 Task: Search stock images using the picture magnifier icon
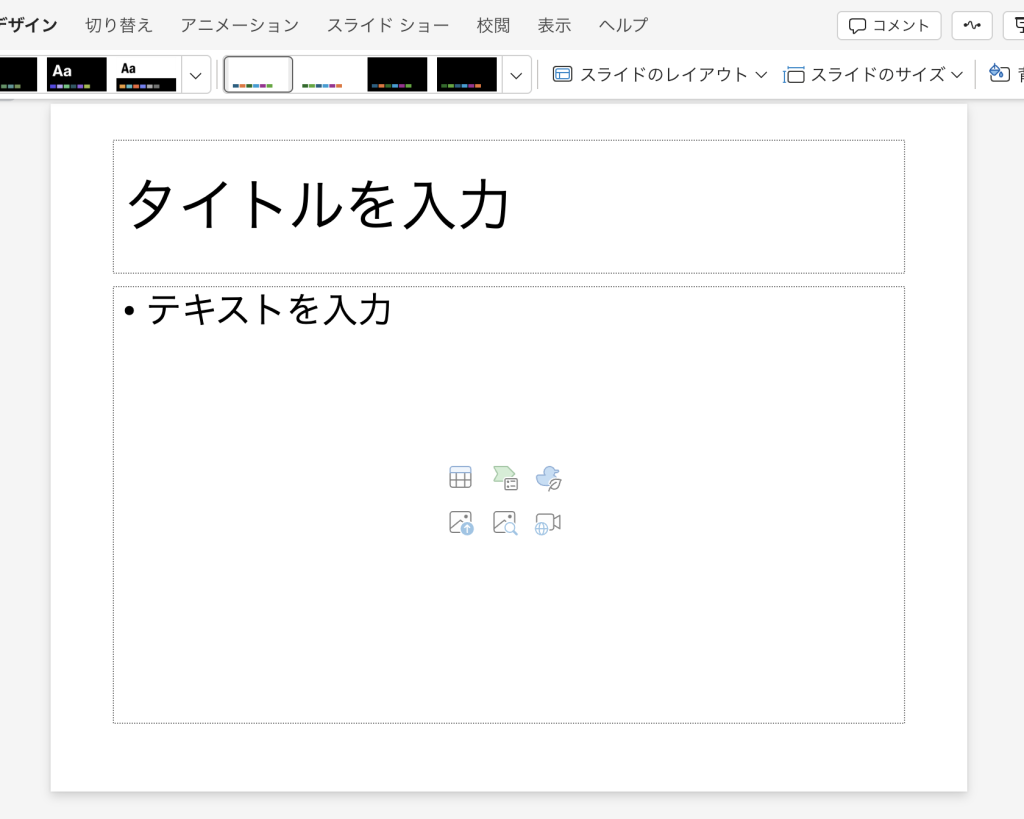tap(505, 523)
